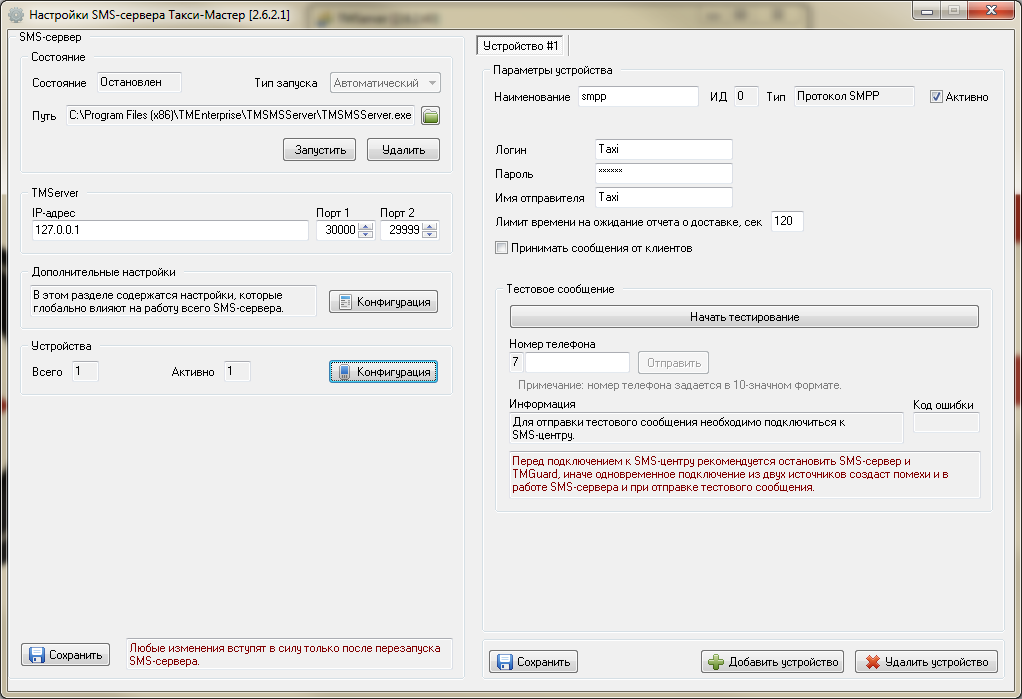Click Сохранить button in SMS-сервер panel
This screenshot has height=699, width=1022.
pyautogui.click(x=65, y=655)
